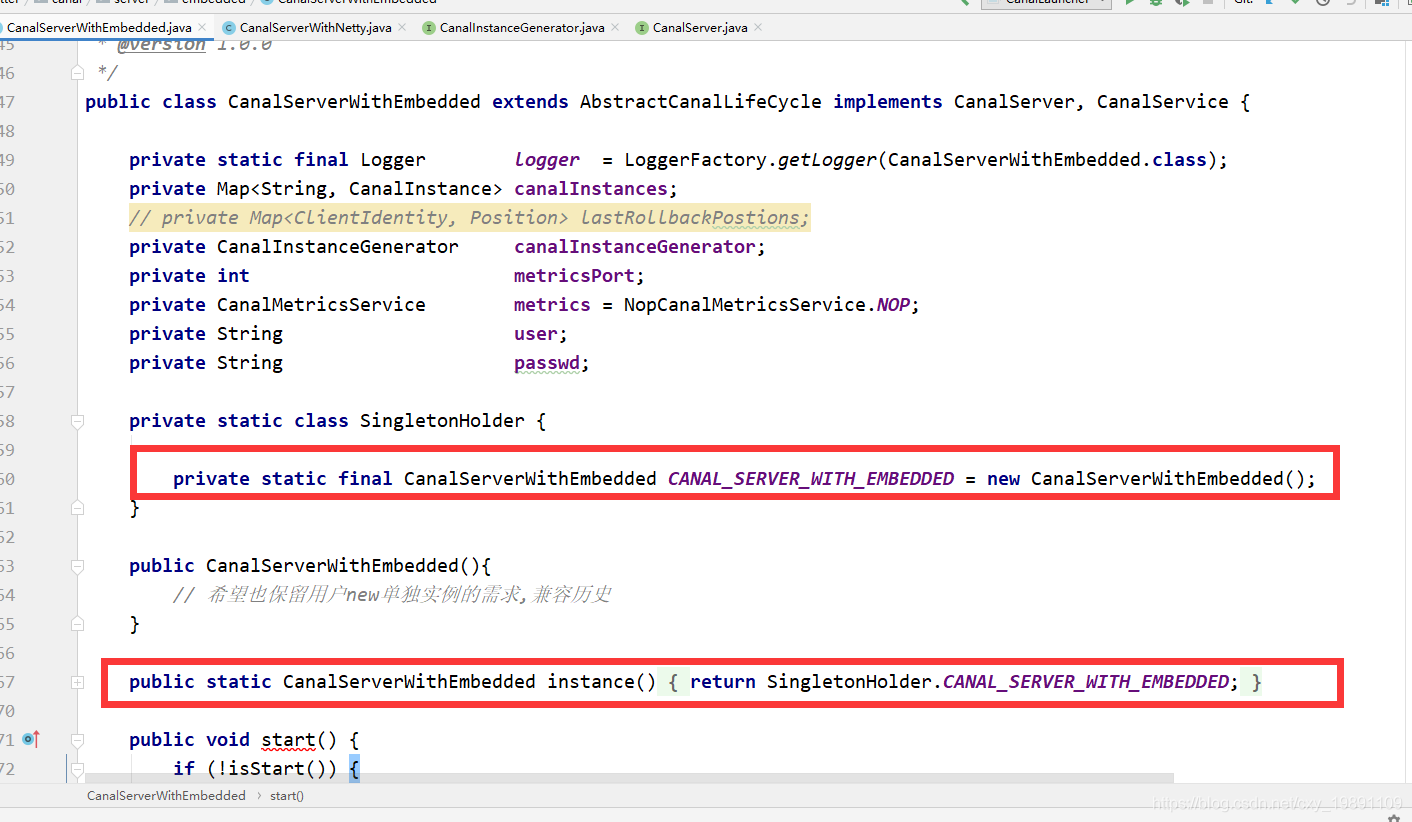Select the CanalServer.java tab
Viewport: 1412px width, 822px height.
[700, 27]
